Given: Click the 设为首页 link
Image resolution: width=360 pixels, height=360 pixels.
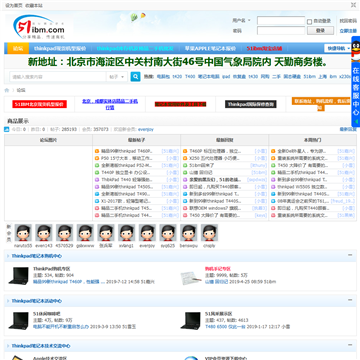Looking at the screenshot, I should click(14, 5).
